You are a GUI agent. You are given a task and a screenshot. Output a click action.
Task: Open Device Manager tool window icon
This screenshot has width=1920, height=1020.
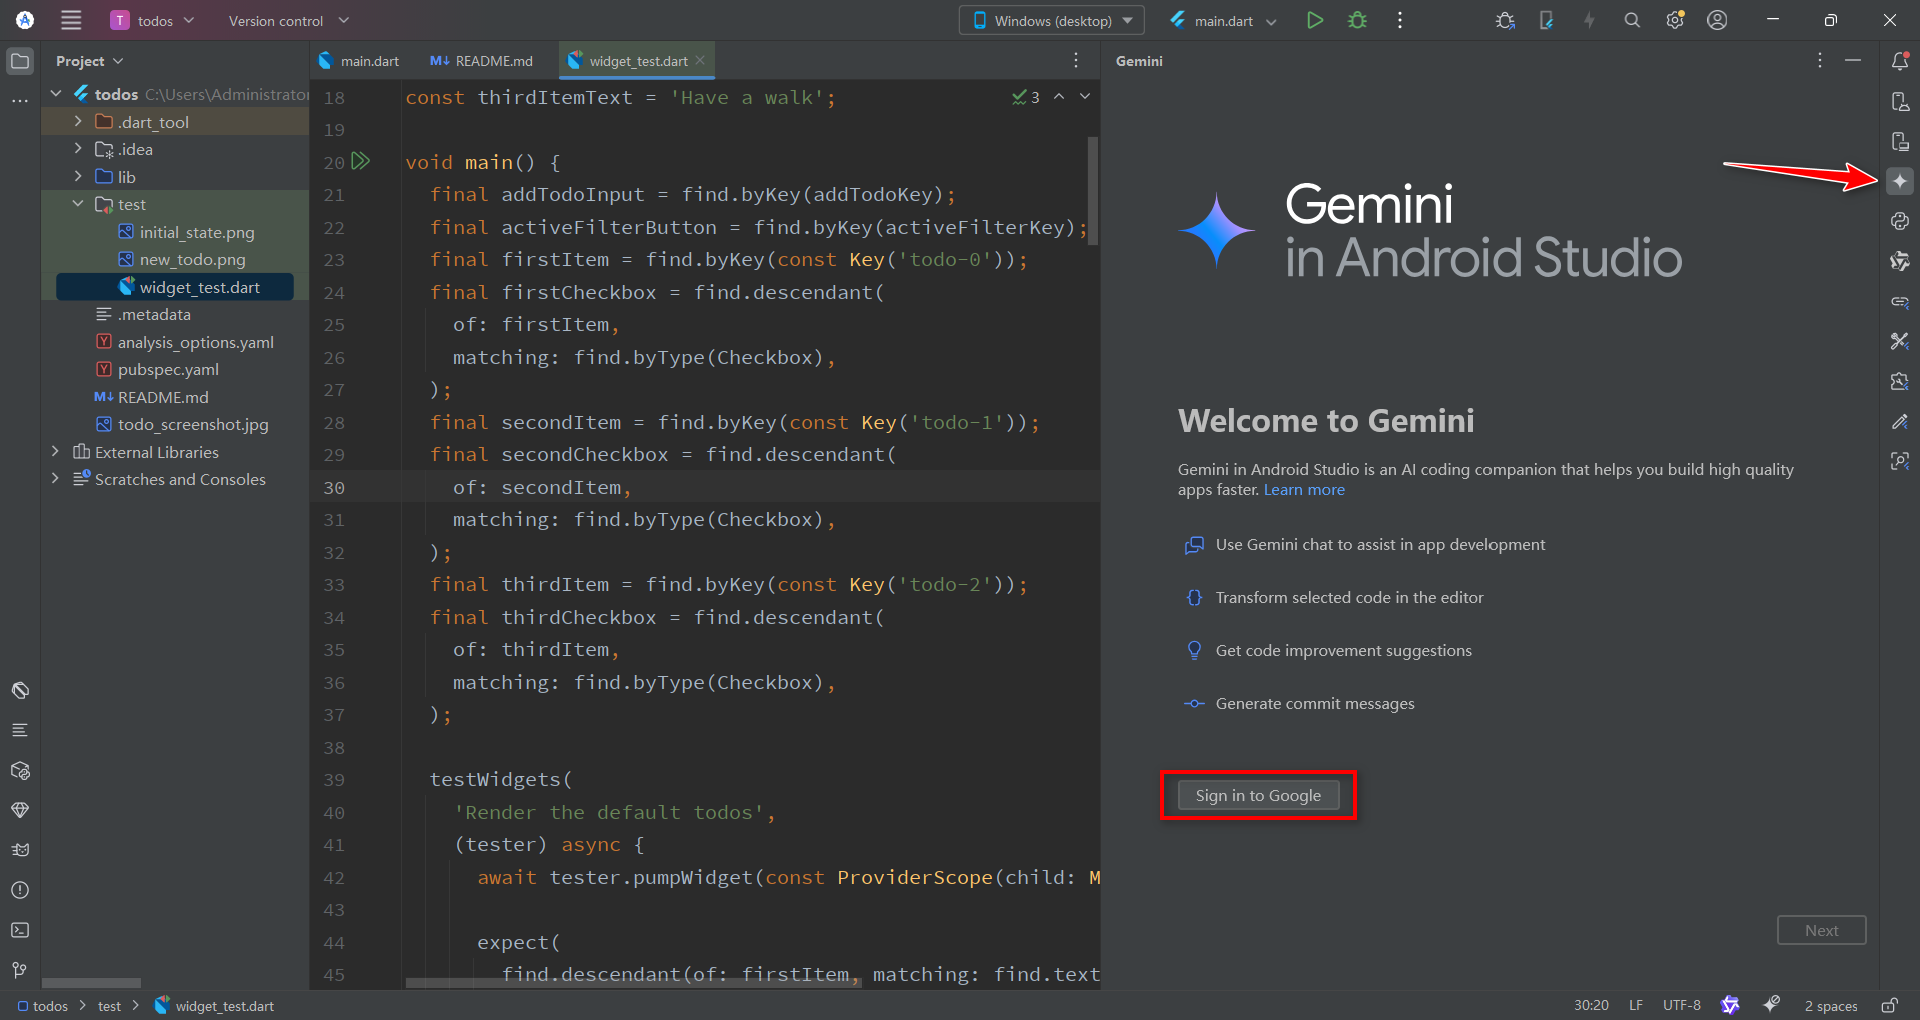coord(1900,101)
